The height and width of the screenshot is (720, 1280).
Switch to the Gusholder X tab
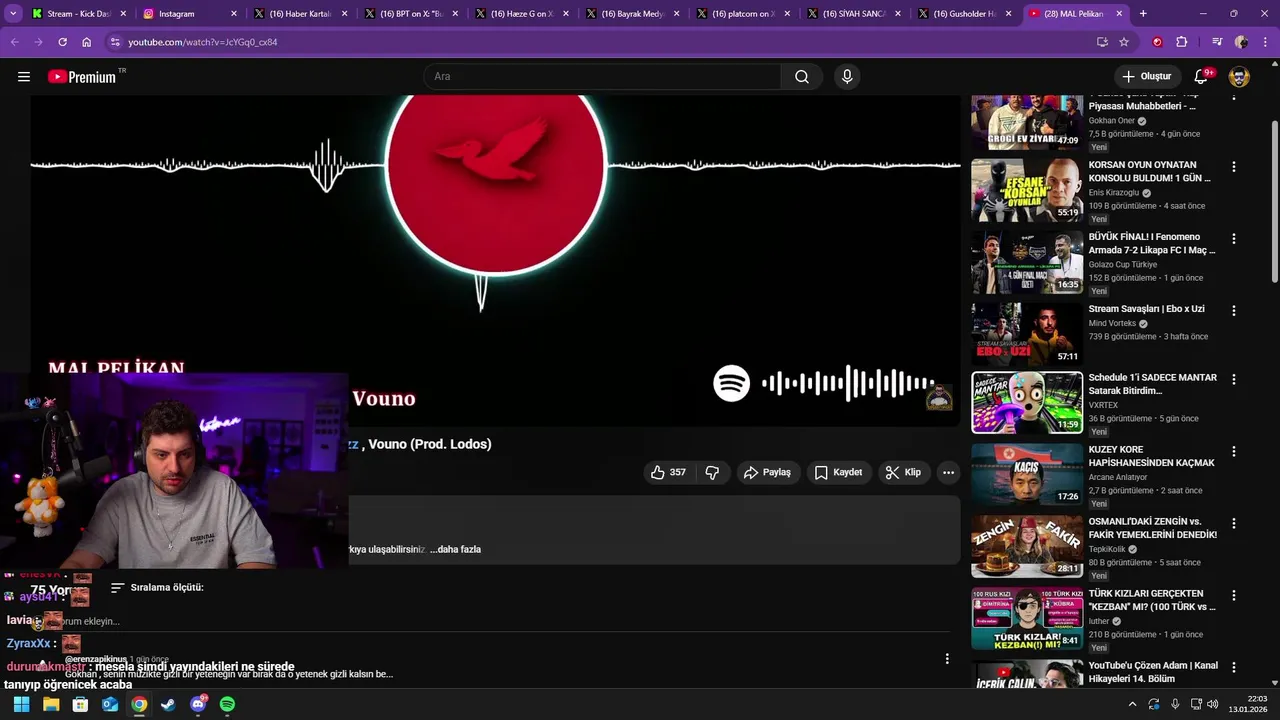click(964, 14)
